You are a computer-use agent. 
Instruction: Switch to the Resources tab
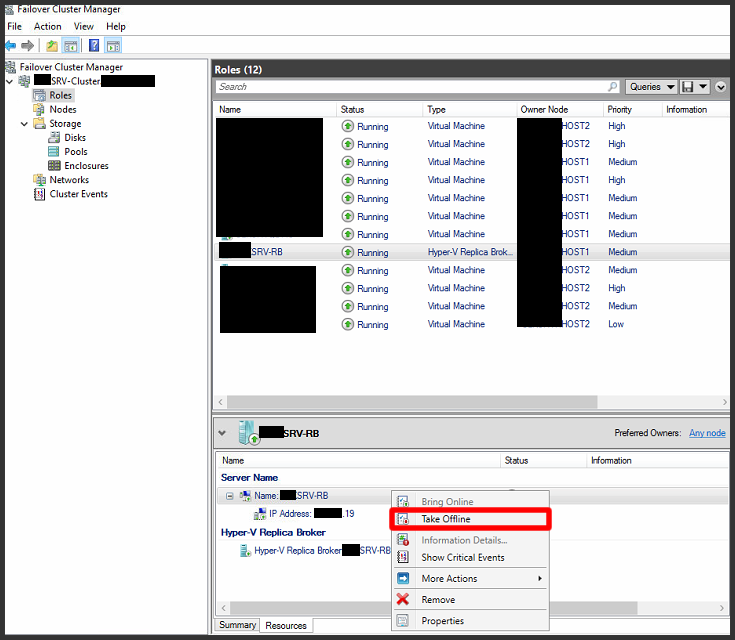tap(285, 625)
